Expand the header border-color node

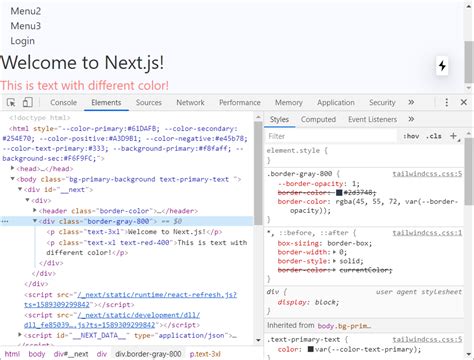pyautogui.click(x=35, y=210)
